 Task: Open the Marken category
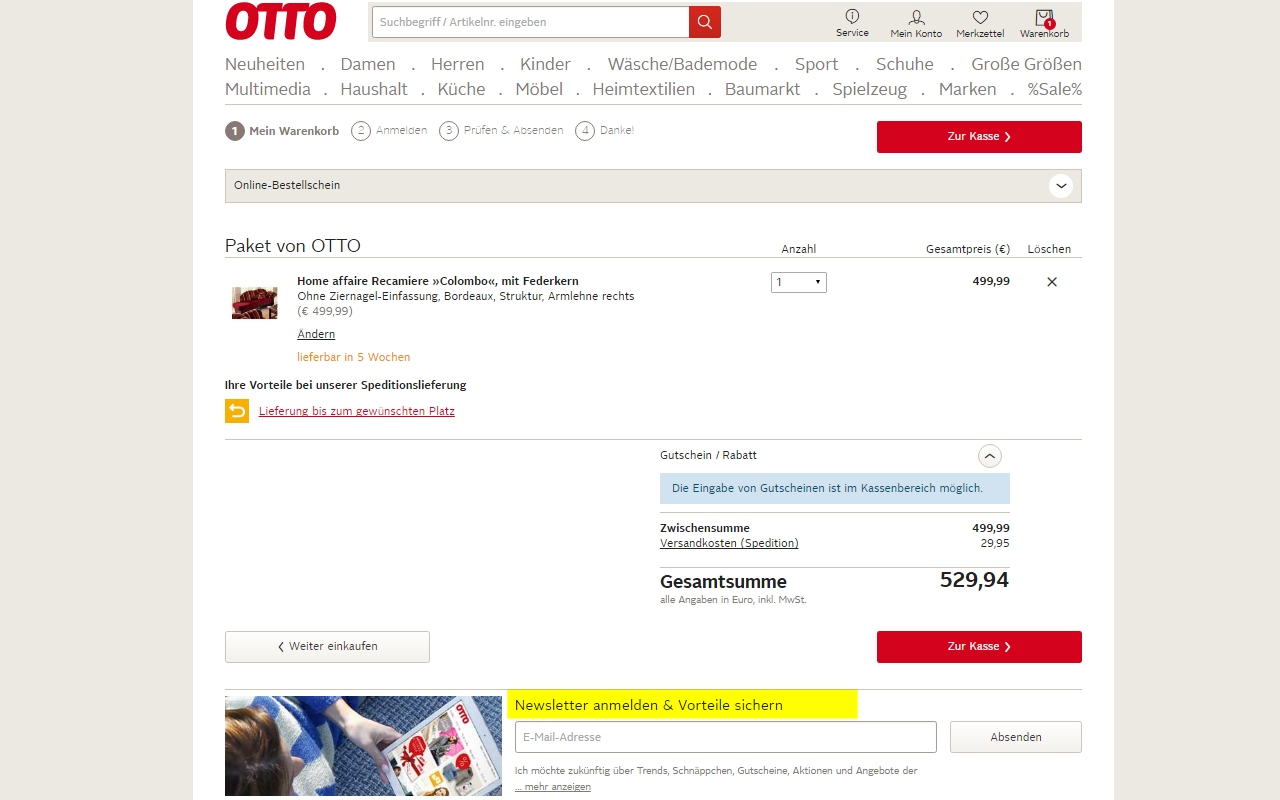coord(967,89)
